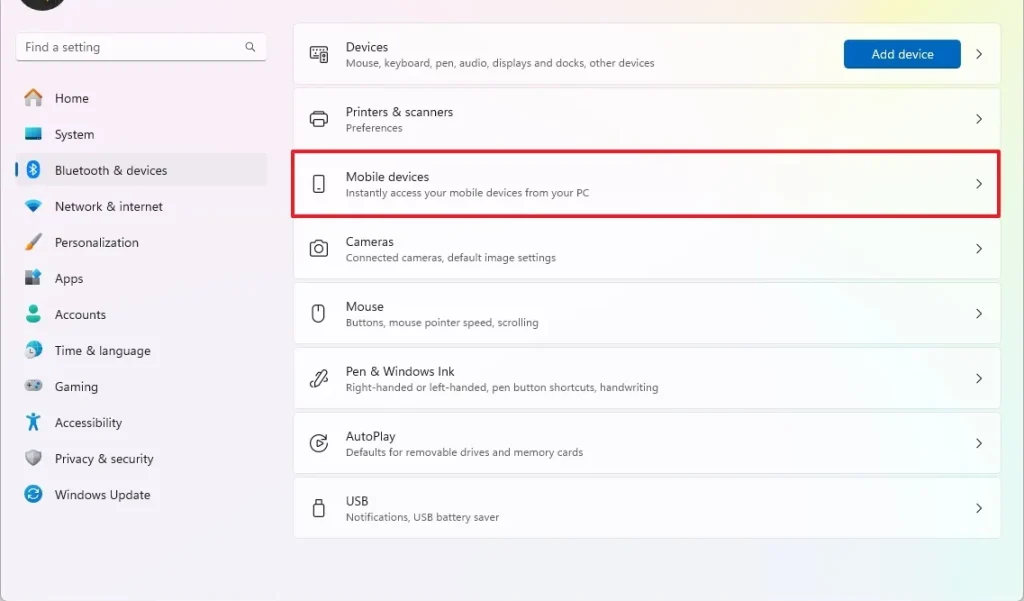This screenshot has width=1024, height=601.
Task: Click the Apps icon in sidebar
Action: 33,278
